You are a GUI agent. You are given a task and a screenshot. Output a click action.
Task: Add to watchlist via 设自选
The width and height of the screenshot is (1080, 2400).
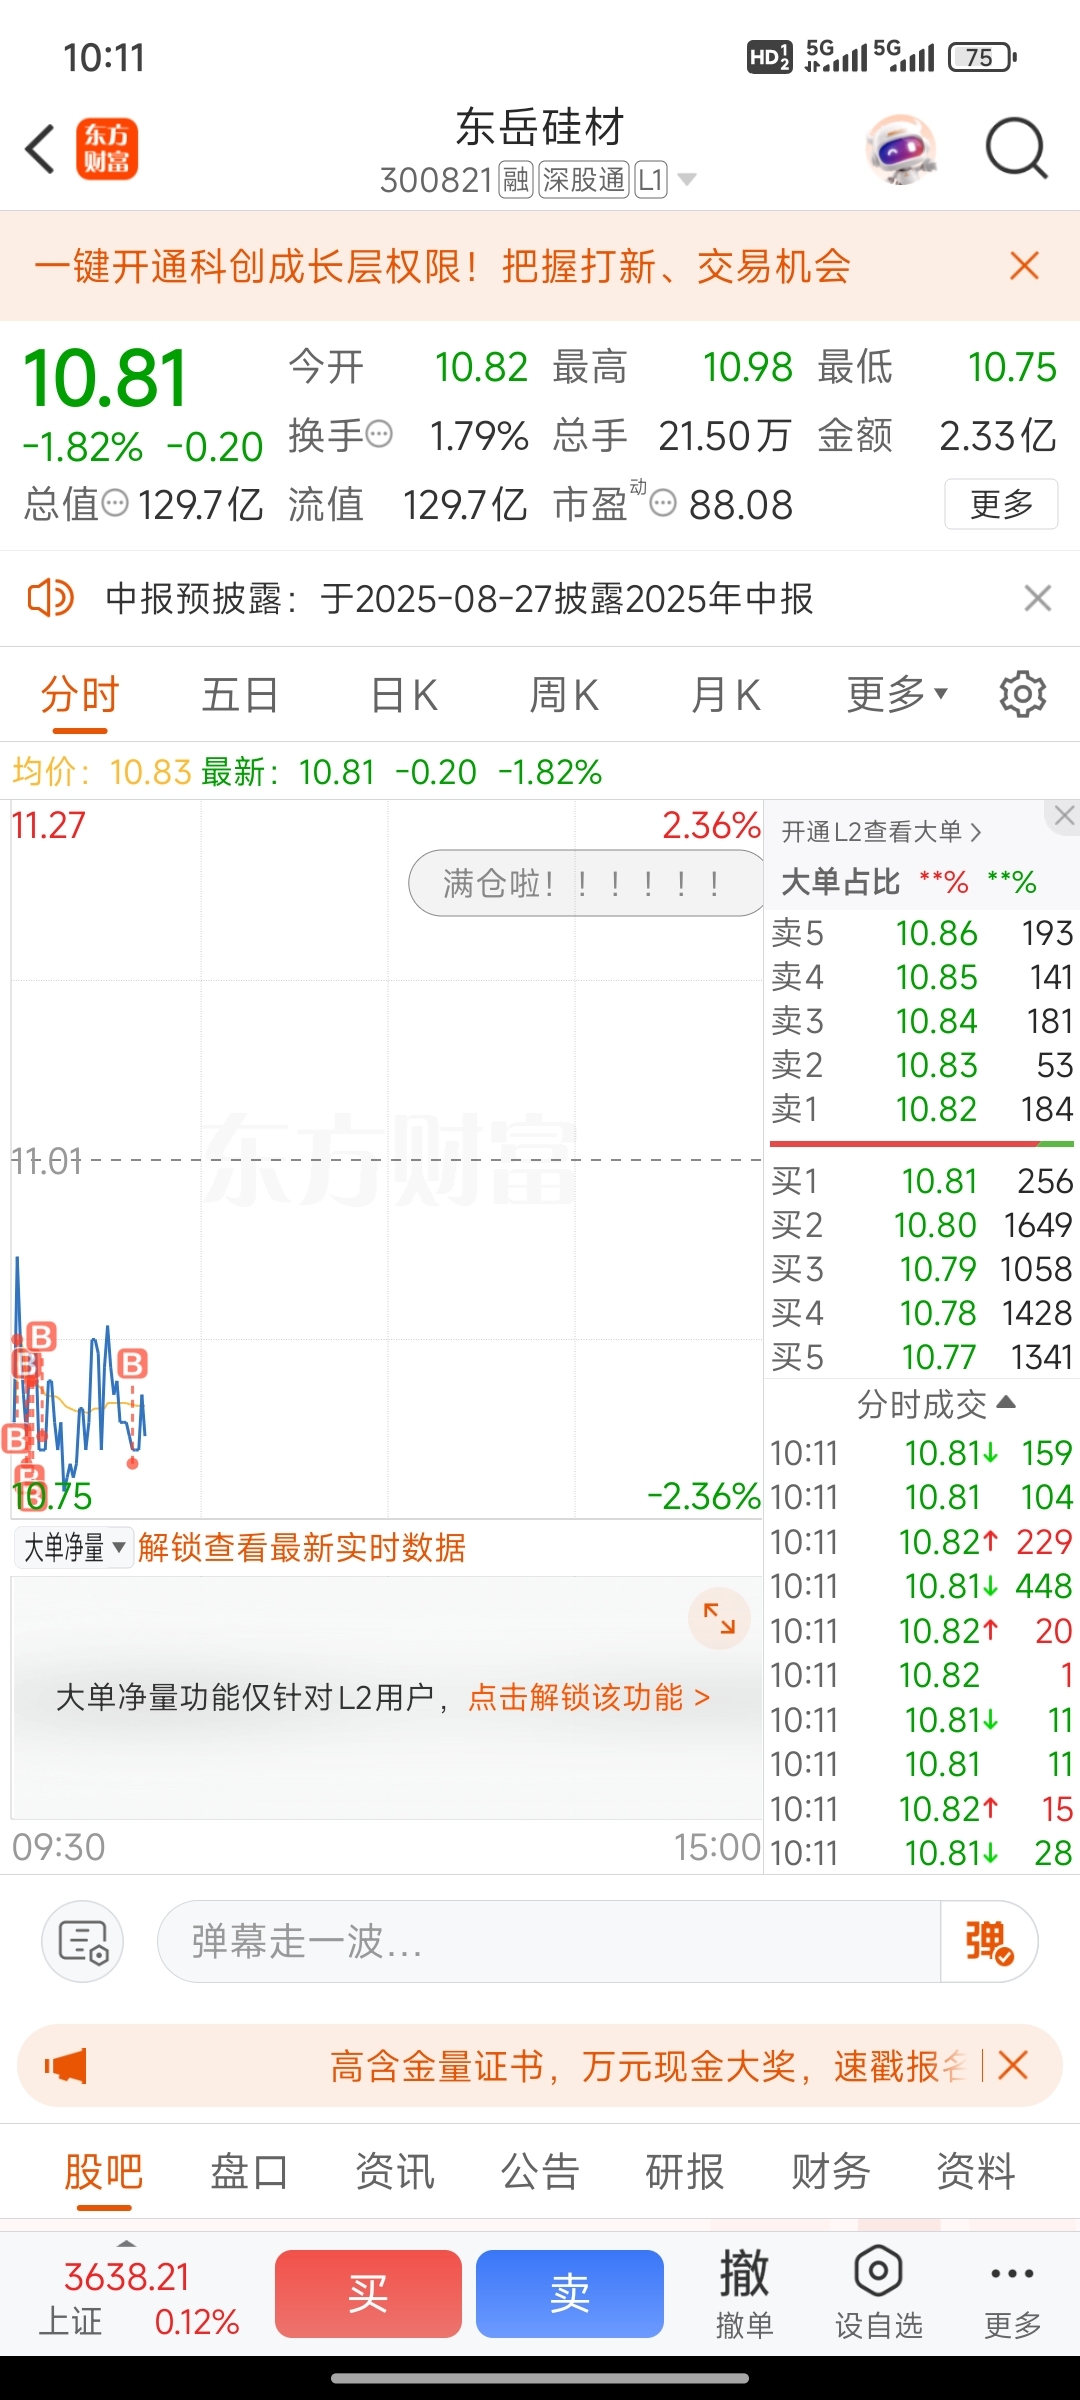[879, 2294]
